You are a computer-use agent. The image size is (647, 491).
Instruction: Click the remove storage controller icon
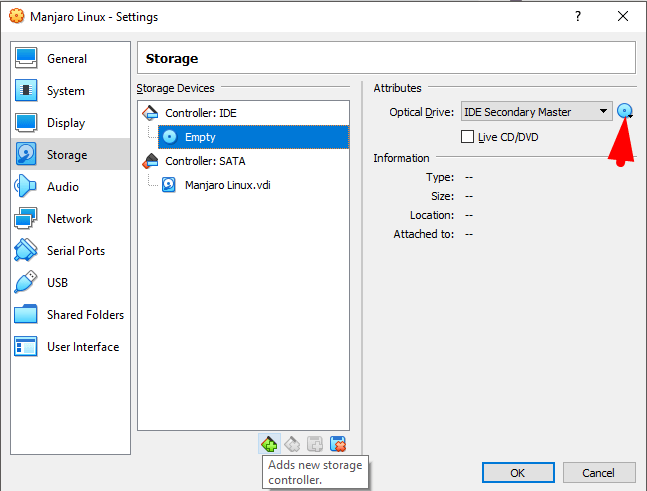pos(292,444)
